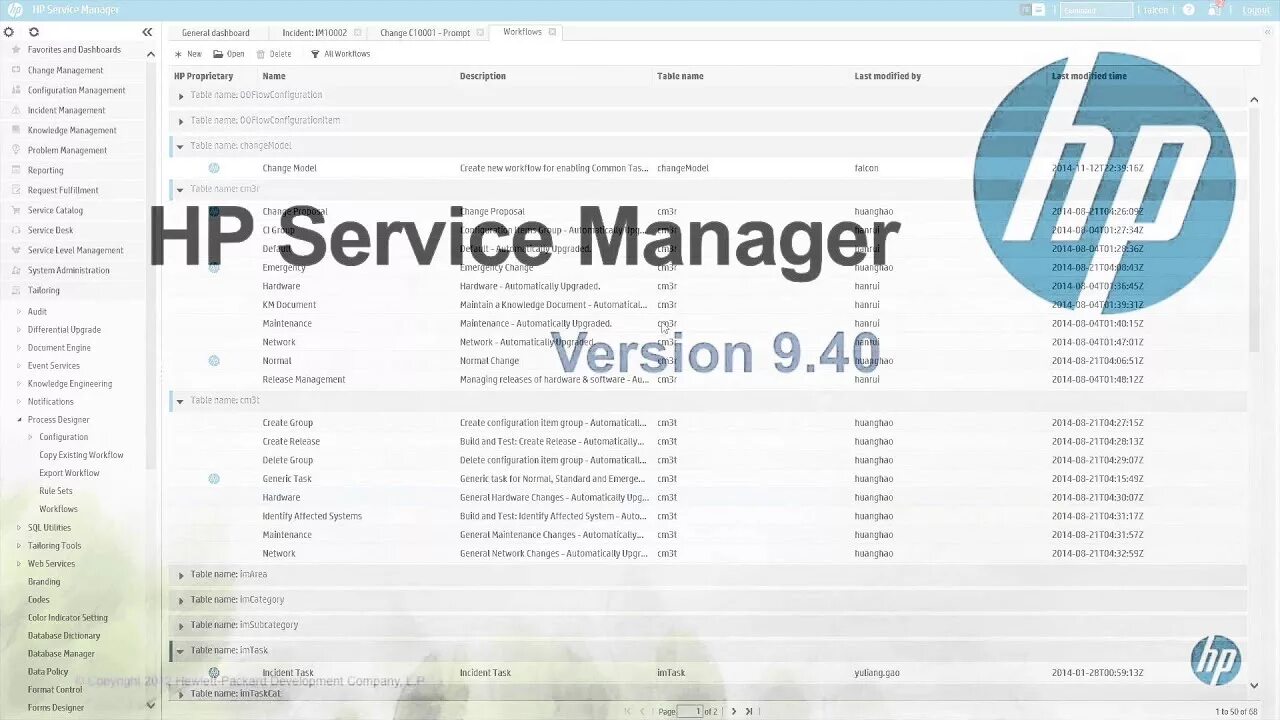Open Export Workflow in Process Designer
Image resolution: width=1280 pixels, height=720 pixels.
pyautogui.click(x=69, y=473)
